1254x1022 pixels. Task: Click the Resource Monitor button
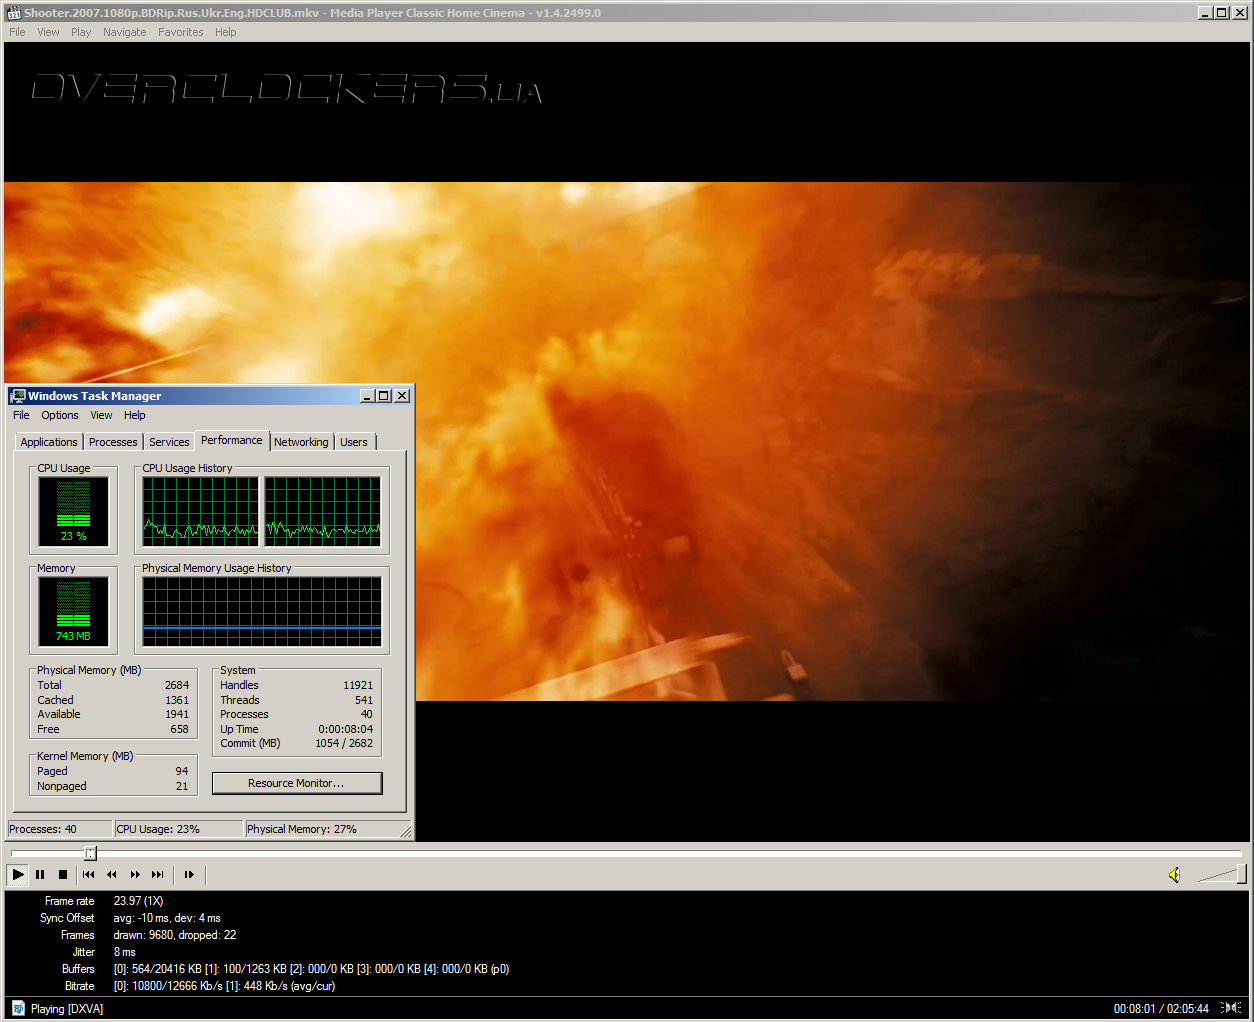(x=297, y=783)
